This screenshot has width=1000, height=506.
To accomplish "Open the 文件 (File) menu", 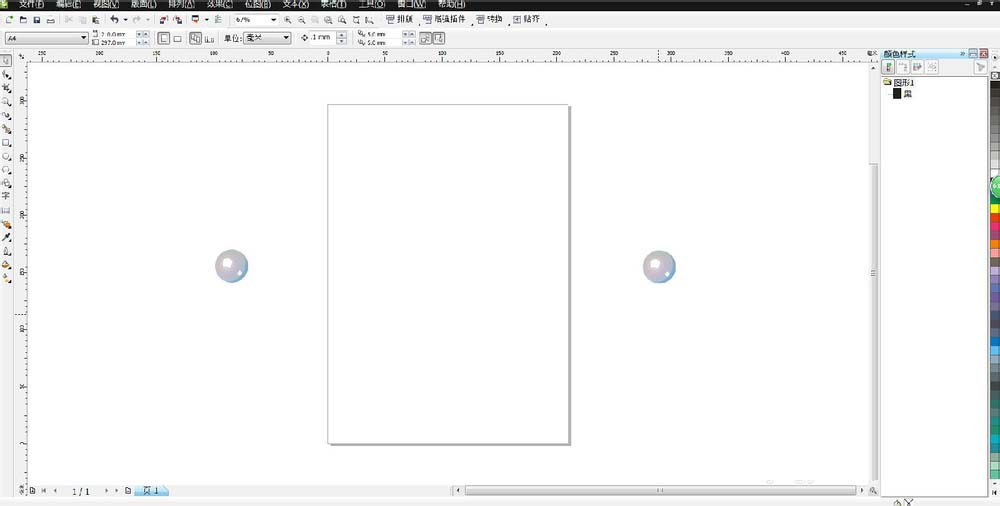I will (x=32, y=4).
